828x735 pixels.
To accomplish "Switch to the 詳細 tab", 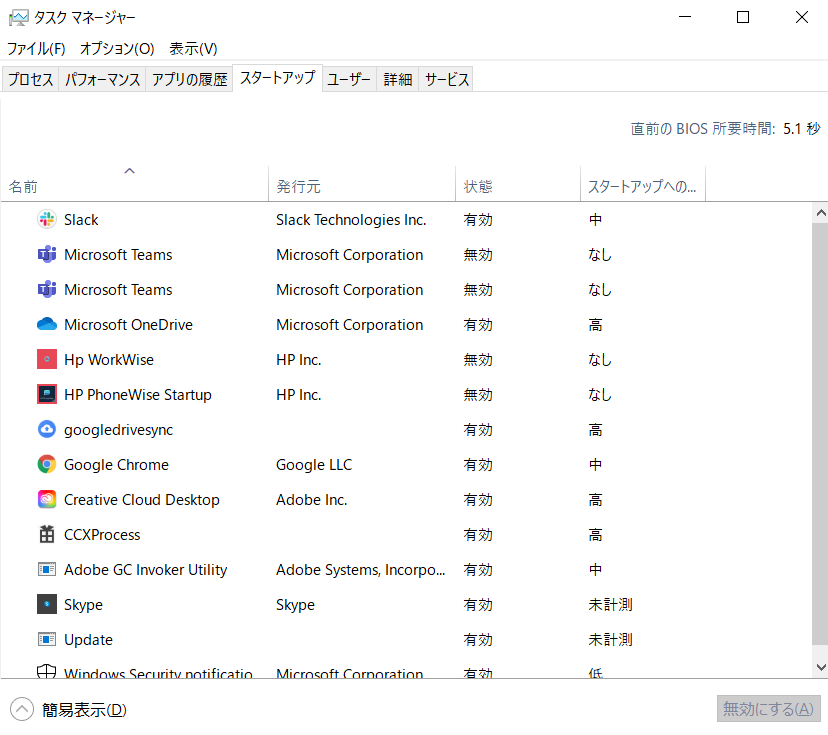I will [397, 79].
